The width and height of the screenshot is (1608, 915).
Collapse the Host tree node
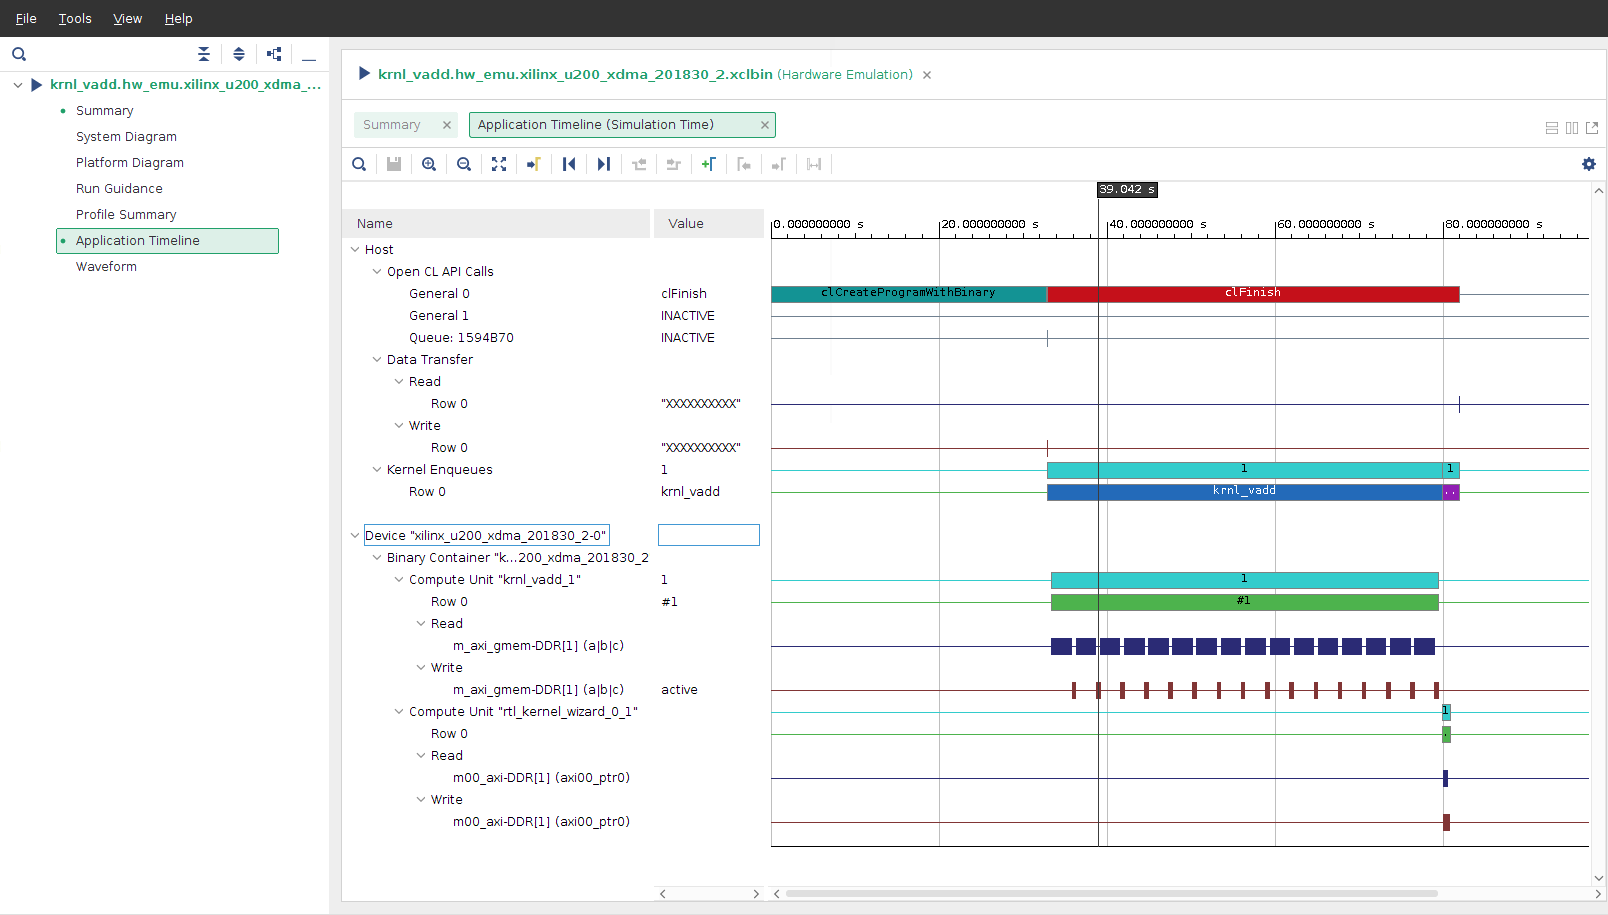tap(355, 250)
